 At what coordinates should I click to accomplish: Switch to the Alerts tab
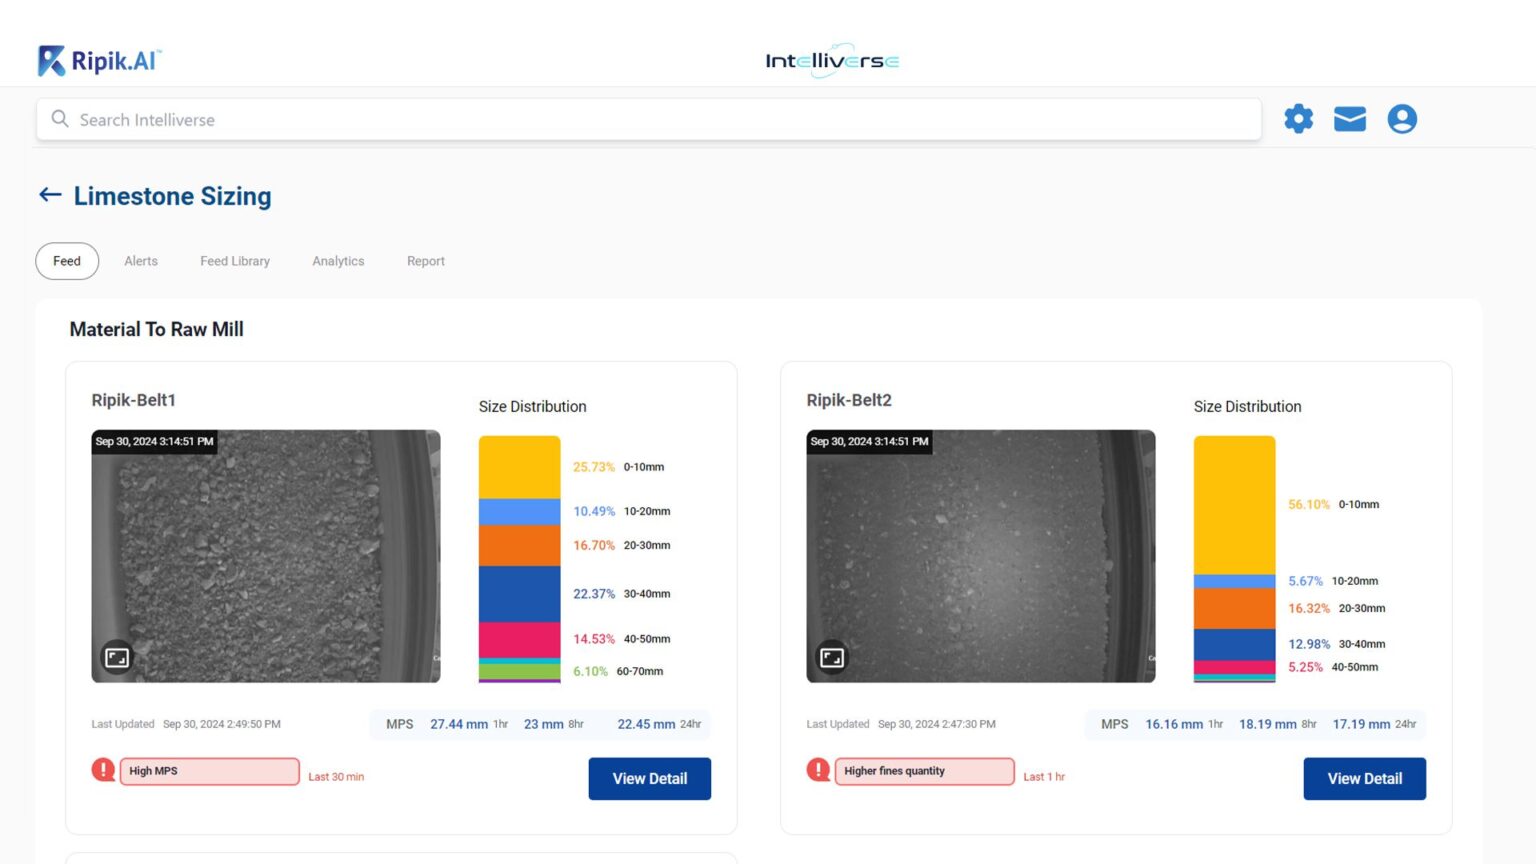click(140, 261)
